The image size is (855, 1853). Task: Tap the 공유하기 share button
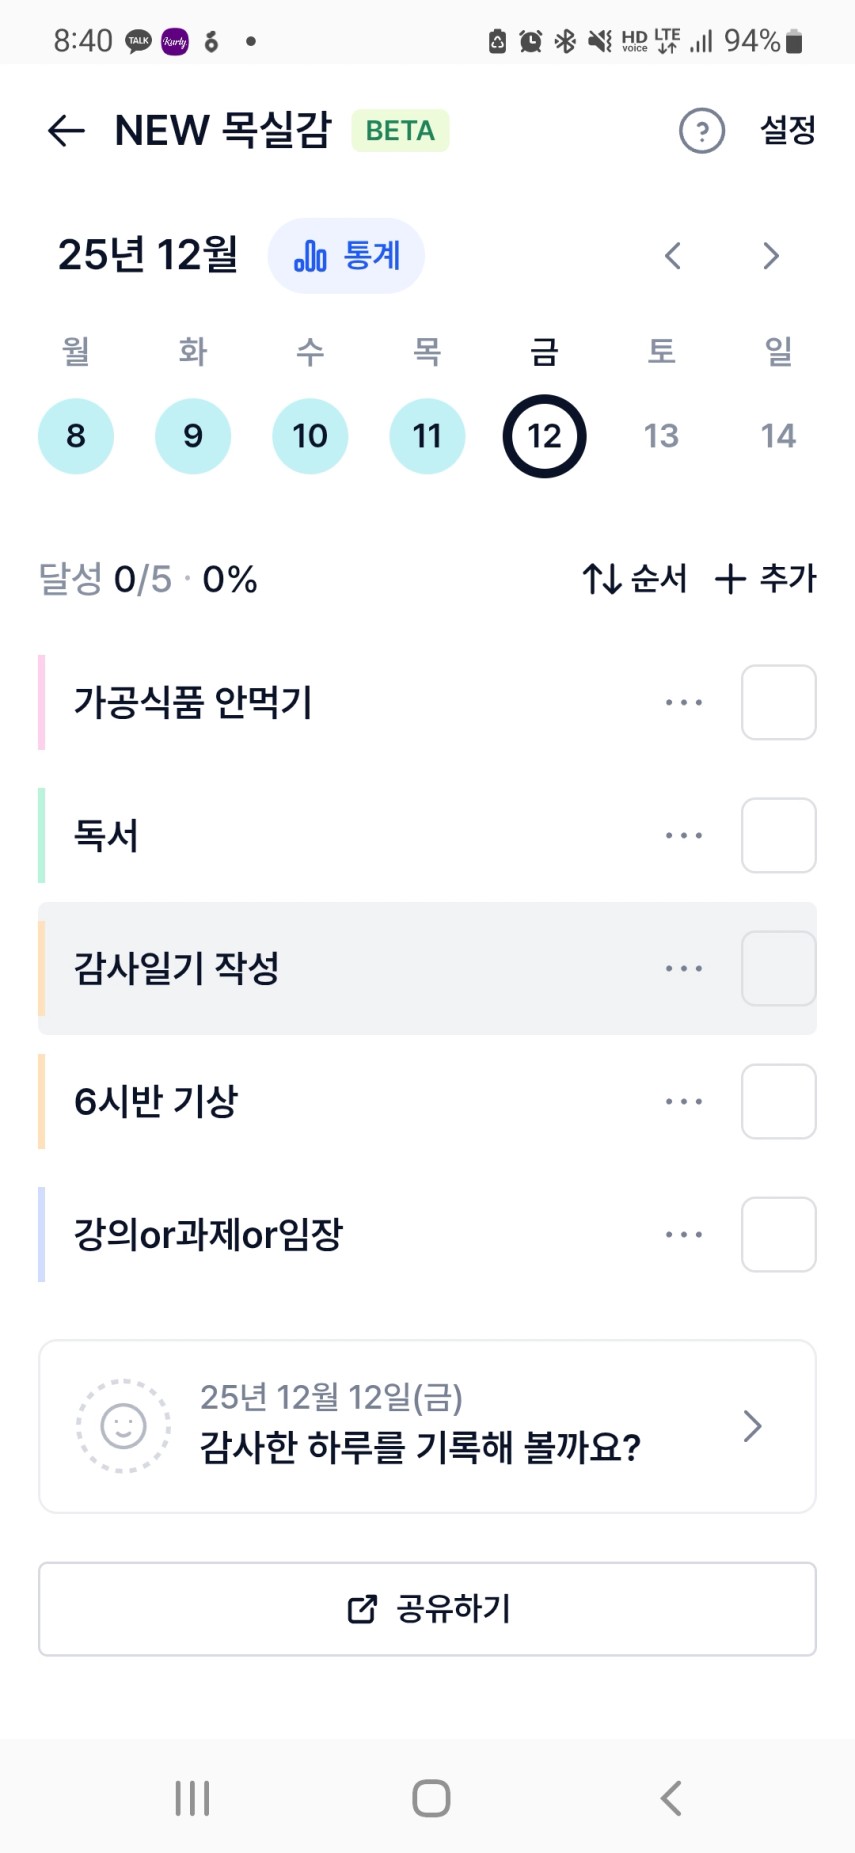click(x=427, y=1609)
